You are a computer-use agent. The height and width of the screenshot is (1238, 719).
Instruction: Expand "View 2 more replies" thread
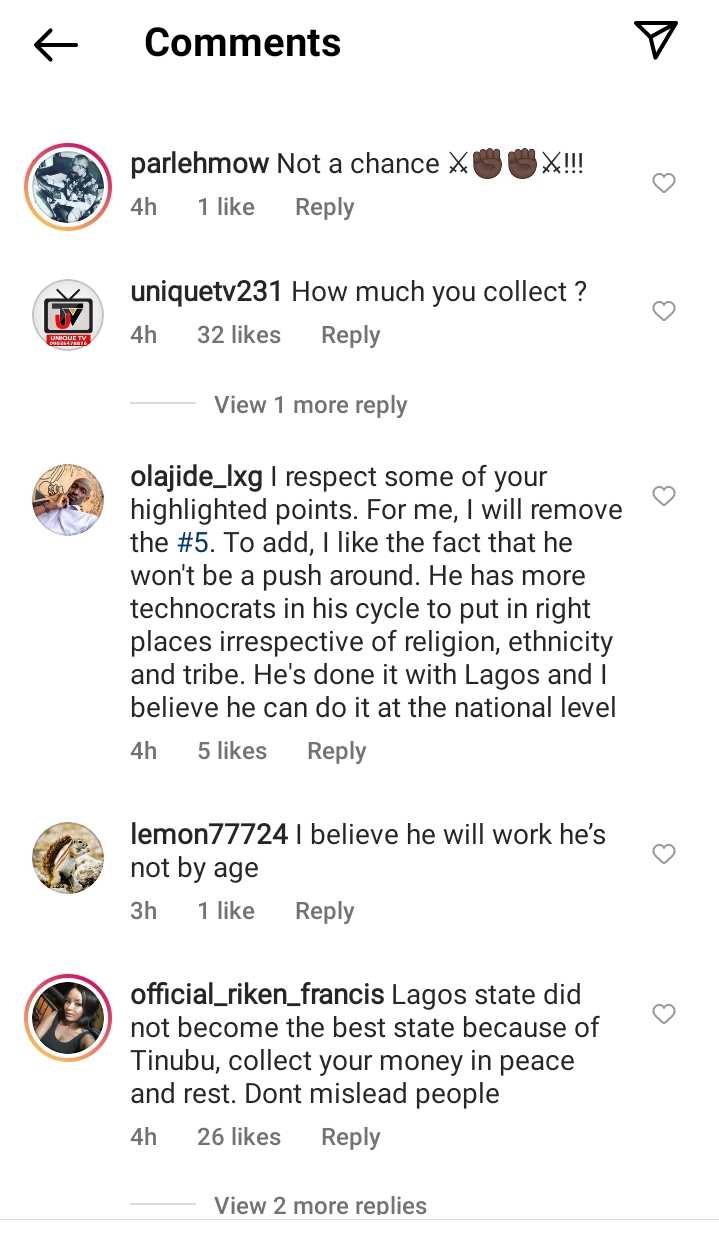pyautogui.click(x=320, y=1205)
